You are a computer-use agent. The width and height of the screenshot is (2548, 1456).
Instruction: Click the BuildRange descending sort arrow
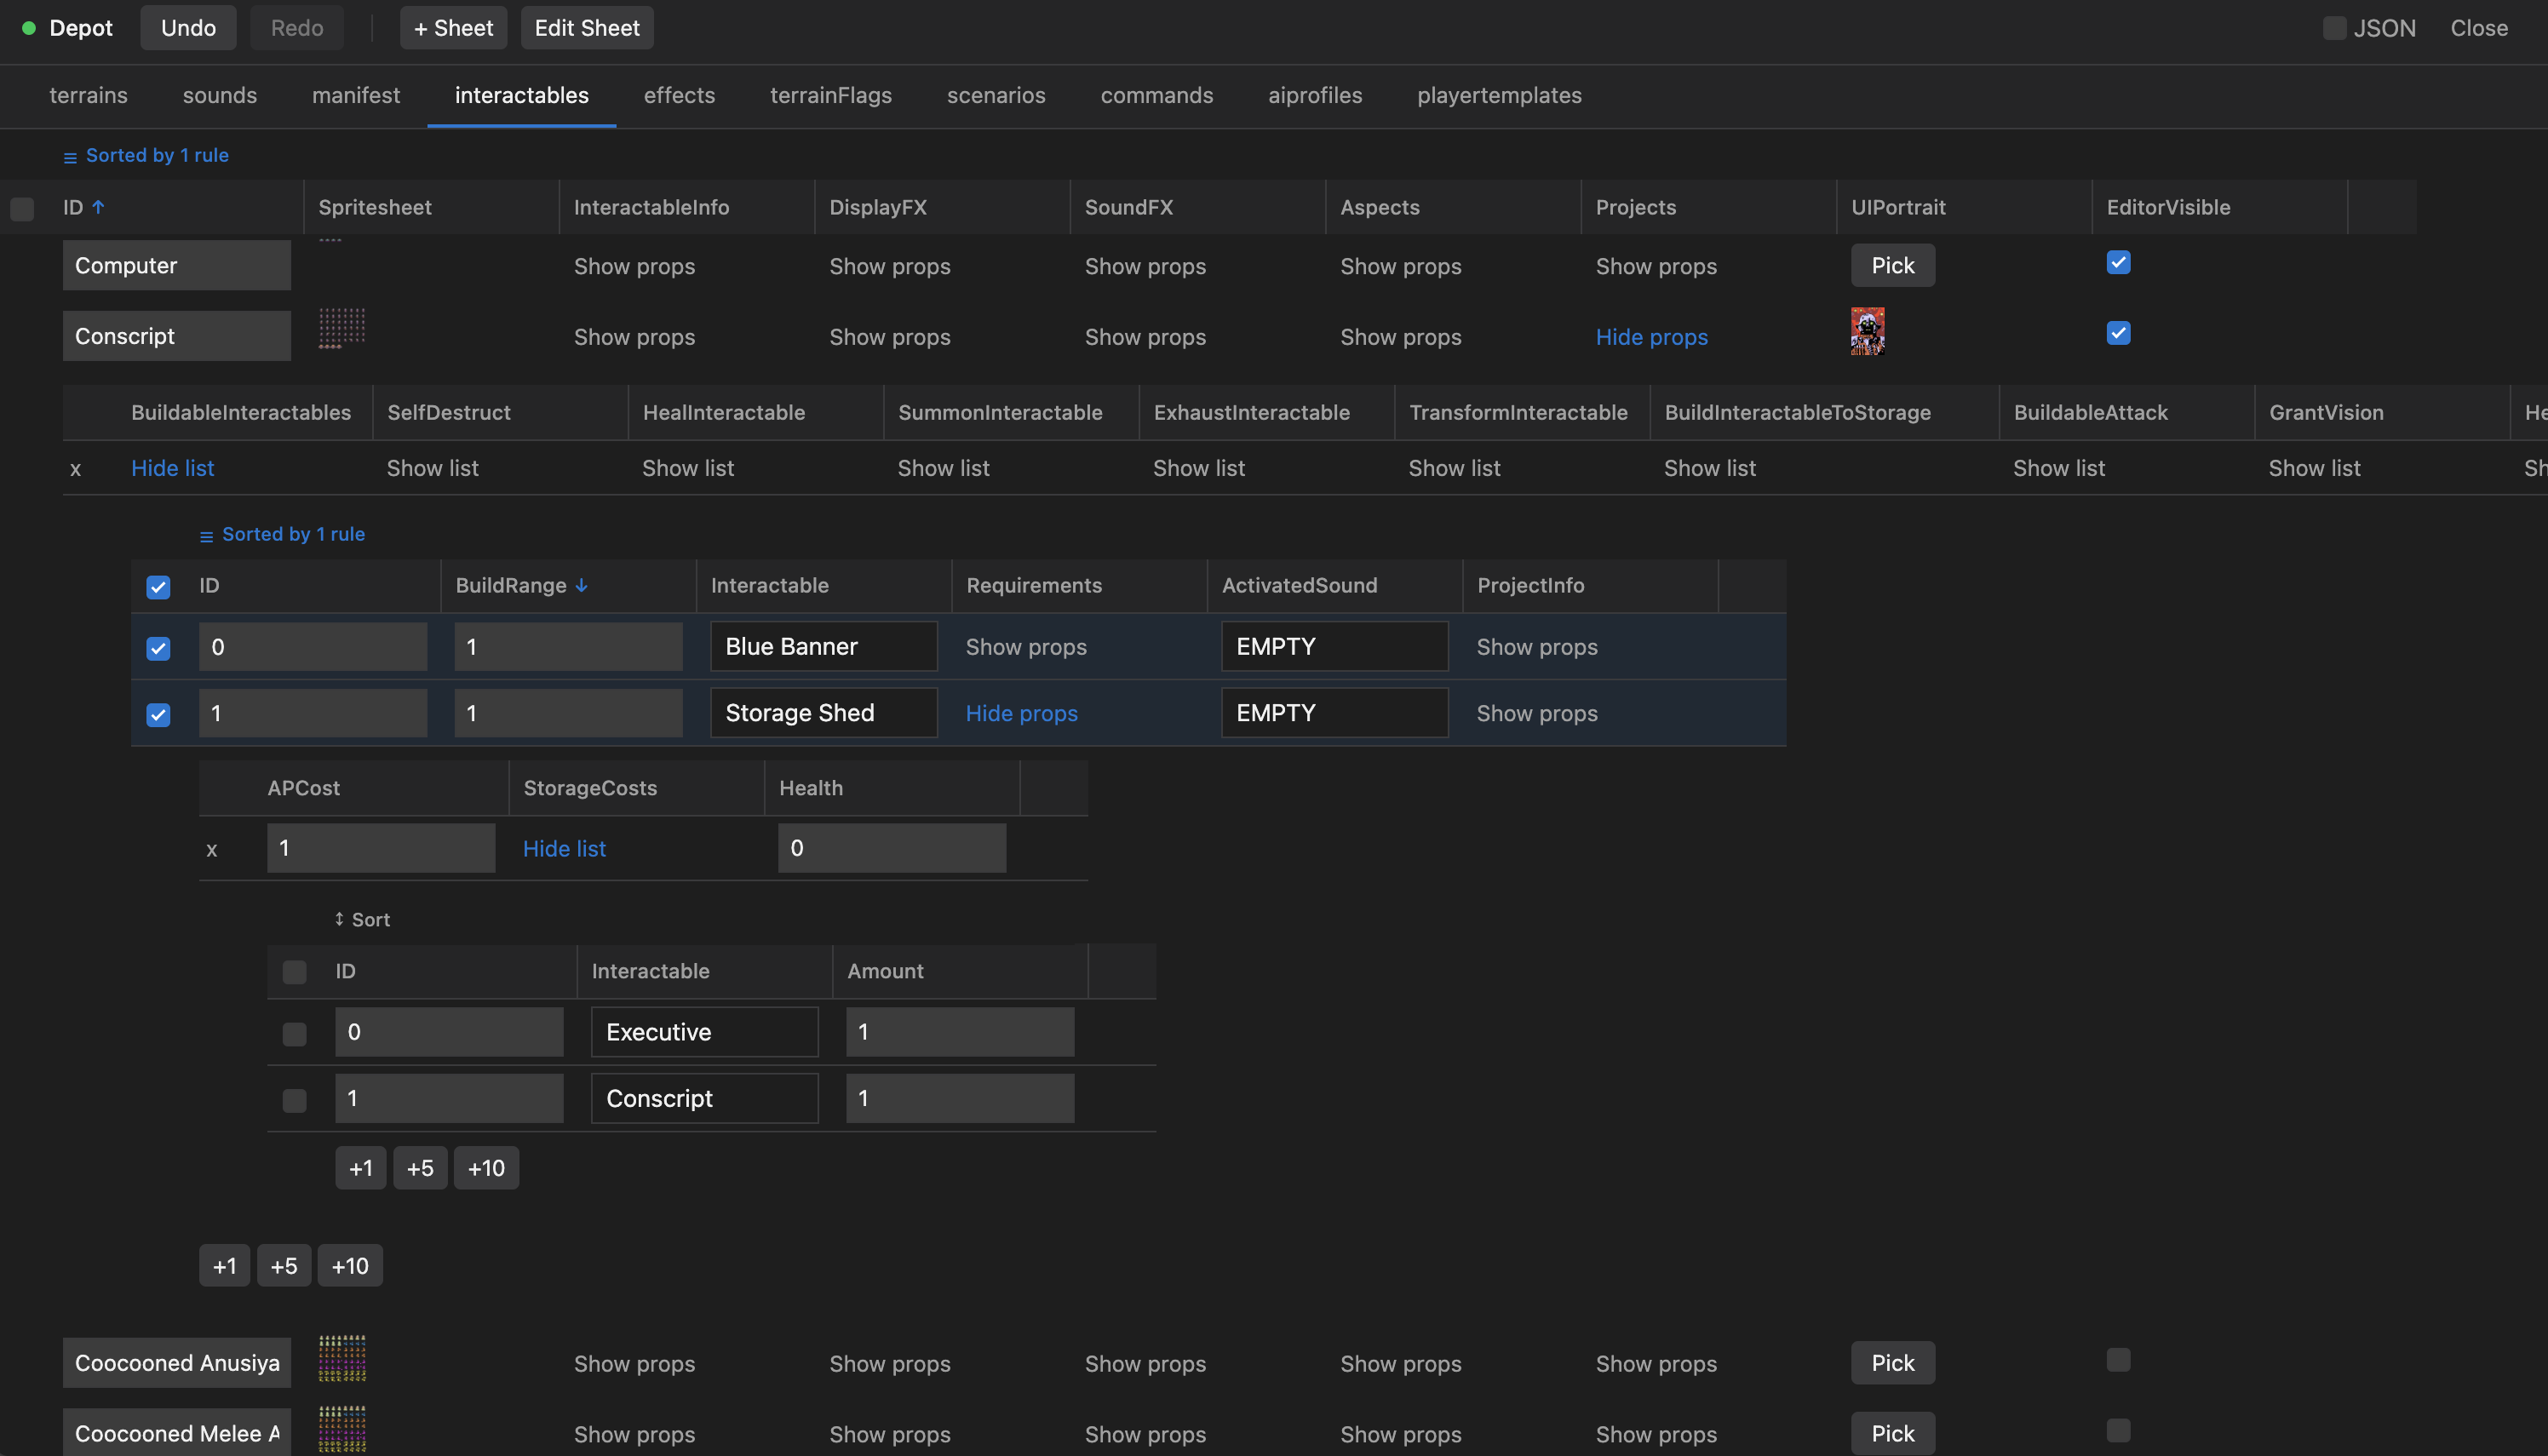point(581,586)
